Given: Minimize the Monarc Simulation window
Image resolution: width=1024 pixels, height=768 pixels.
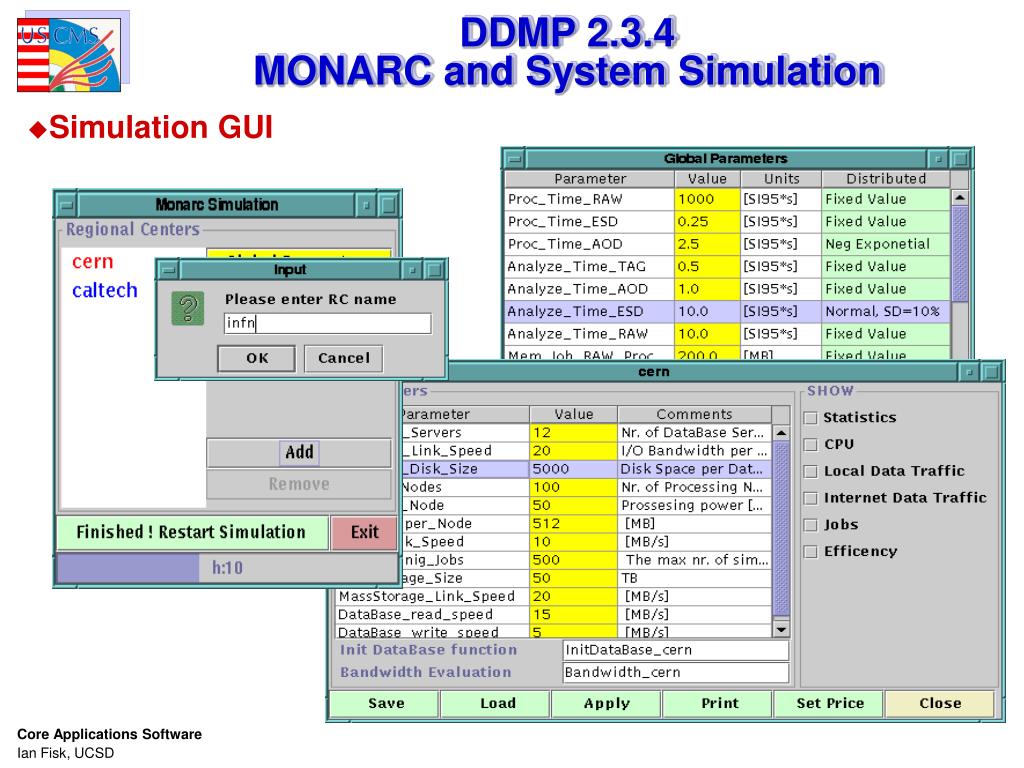Looking at the screenshot, I should point(366,204).
